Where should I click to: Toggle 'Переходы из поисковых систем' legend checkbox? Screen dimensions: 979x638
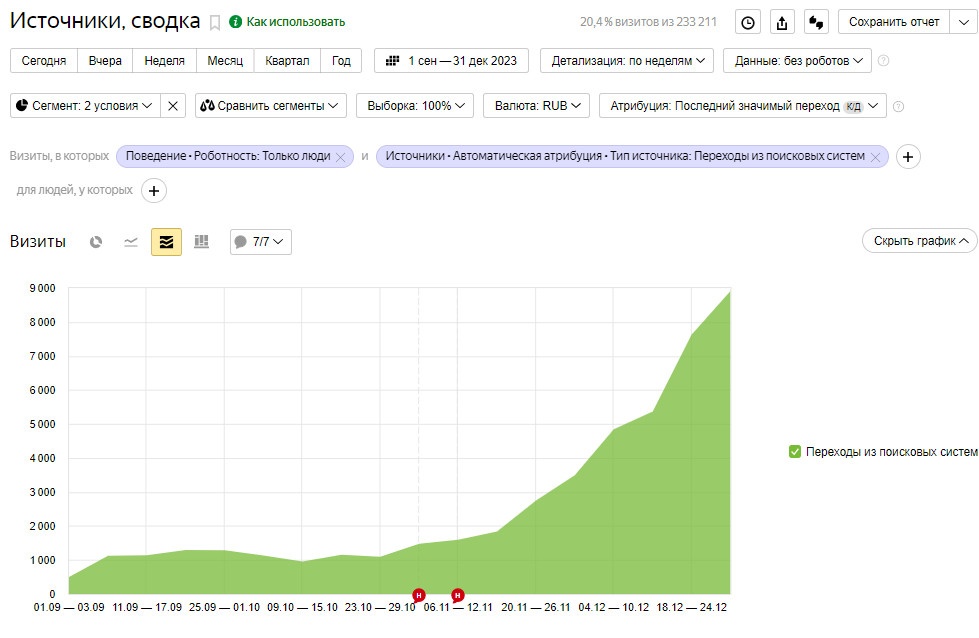[x=795, y=451]
